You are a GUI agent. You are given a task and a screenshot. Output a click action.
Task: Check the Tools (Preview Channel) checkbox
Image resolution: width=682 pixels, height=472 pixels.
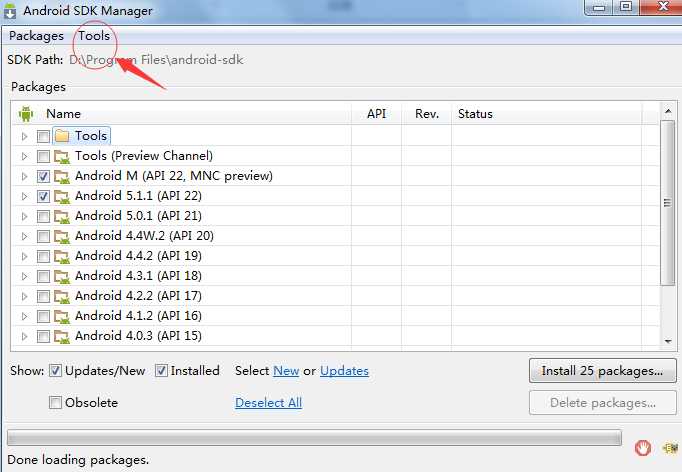click(x=43, y=157)
